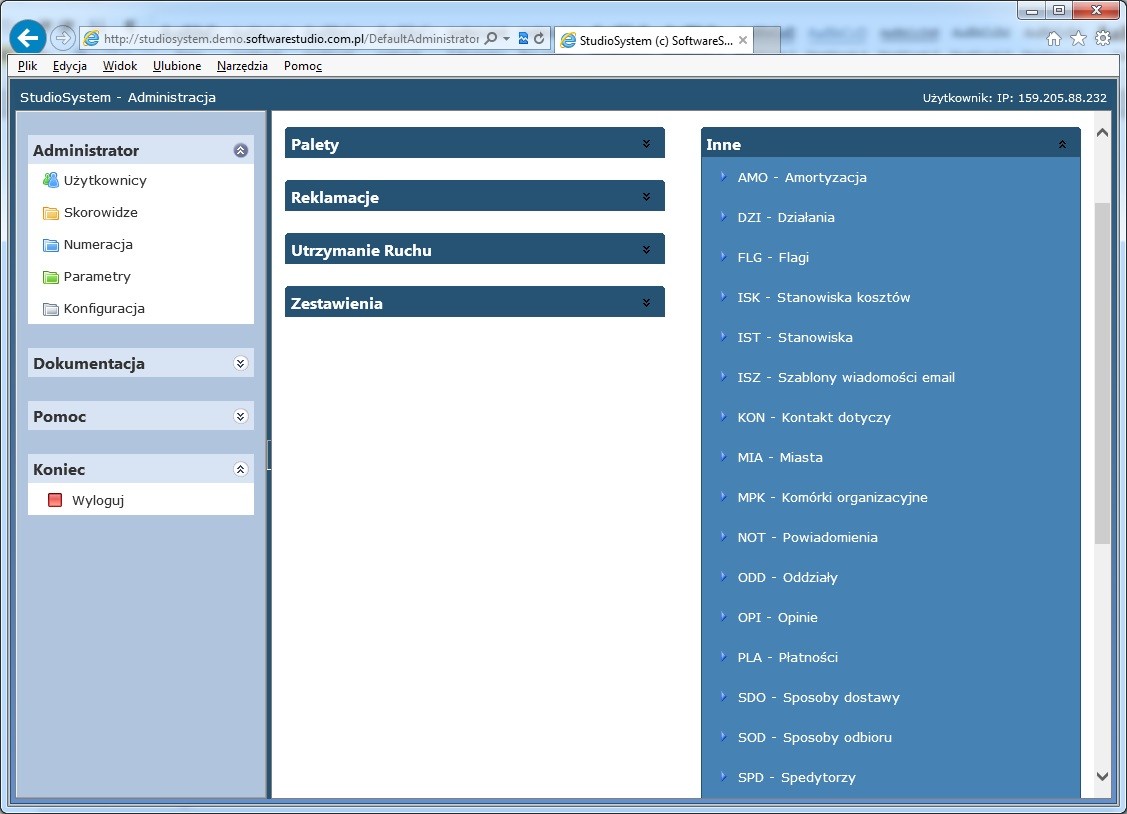Click the browser address bar URL

click(291, 38)
